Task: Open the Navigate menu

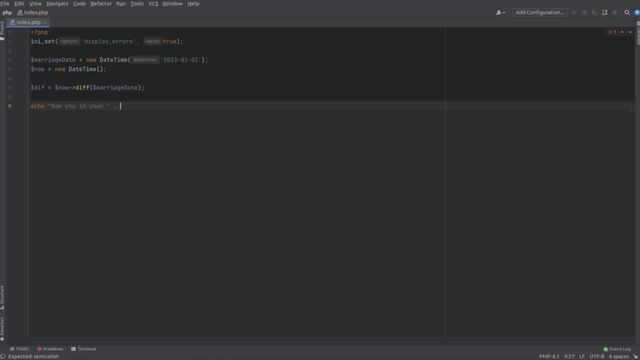Action: [57, 4]
